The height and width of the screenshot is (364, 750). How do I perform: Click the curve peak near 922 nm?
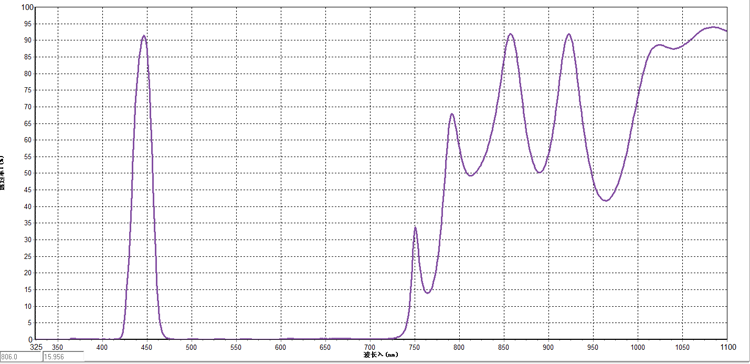pyautogui.click(x=569, y=34)
